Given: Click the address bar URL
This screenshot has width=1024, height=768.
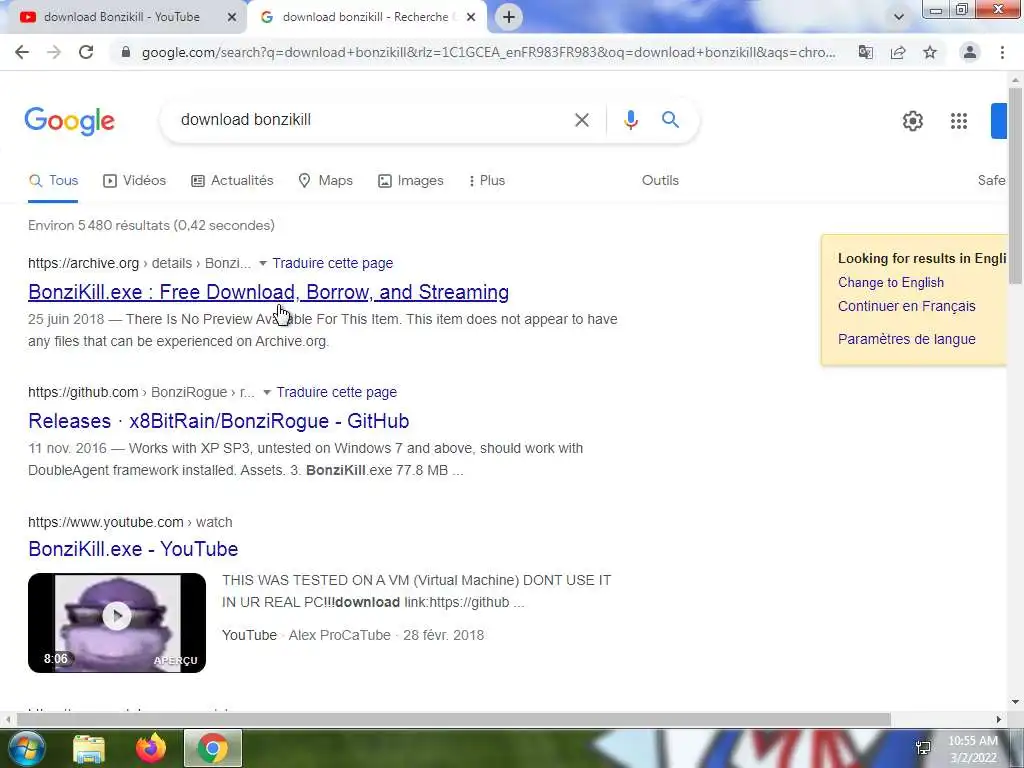Looking at the screenshot, I should [x=488, y=52].
